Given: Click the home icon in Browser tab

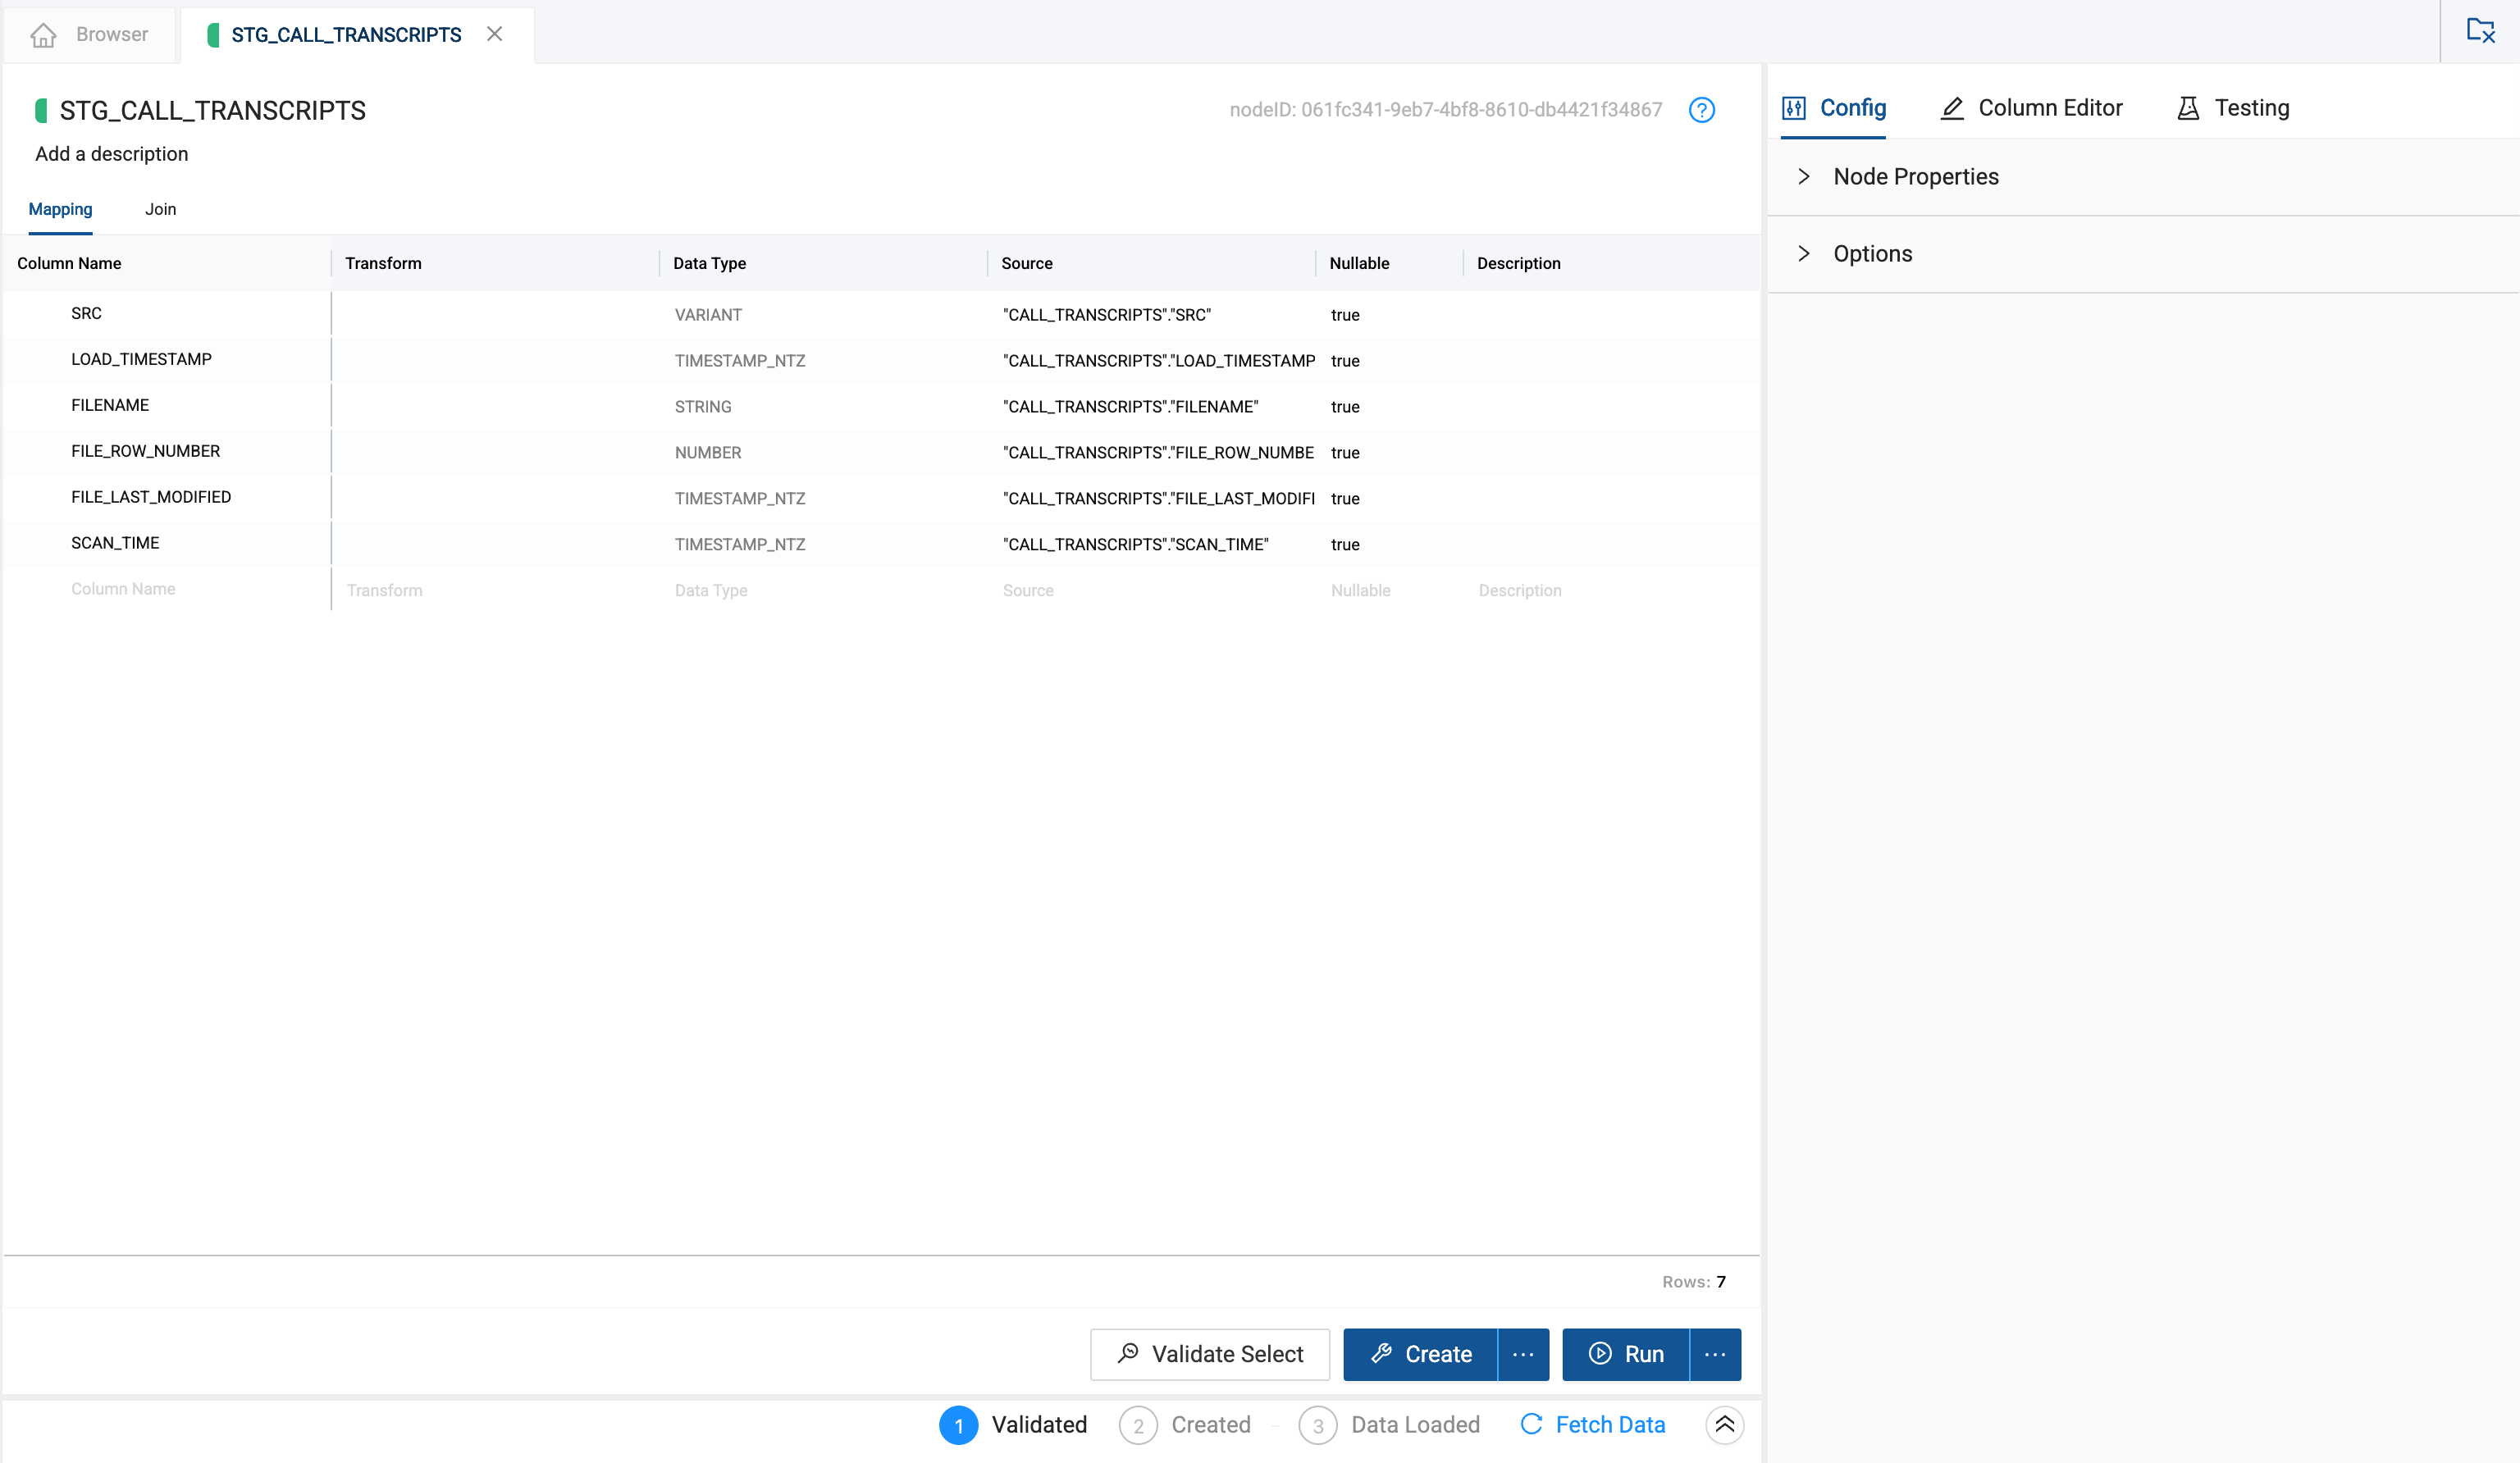Looking at the screenshot, I should [43, 35].
